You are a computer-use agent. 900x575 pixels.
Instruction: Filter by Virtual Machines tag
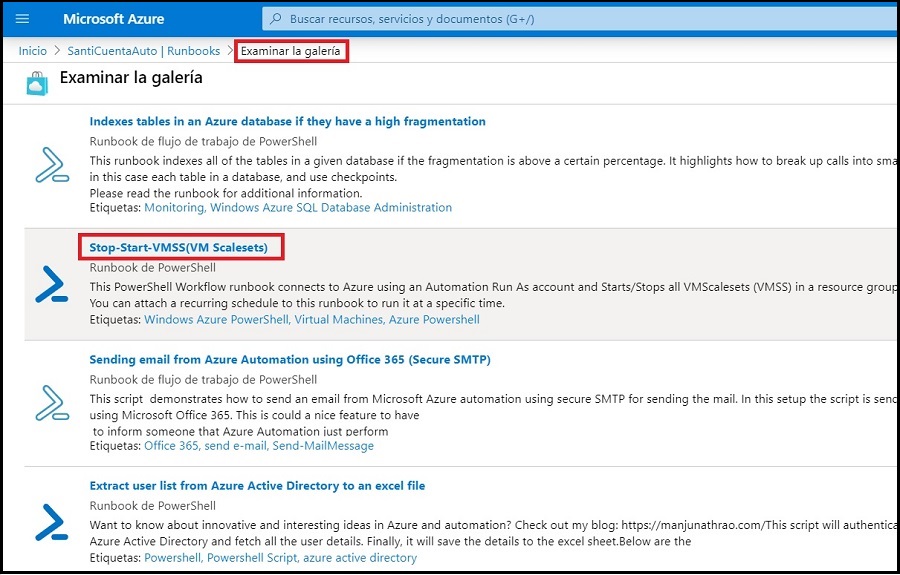[339, 319]
